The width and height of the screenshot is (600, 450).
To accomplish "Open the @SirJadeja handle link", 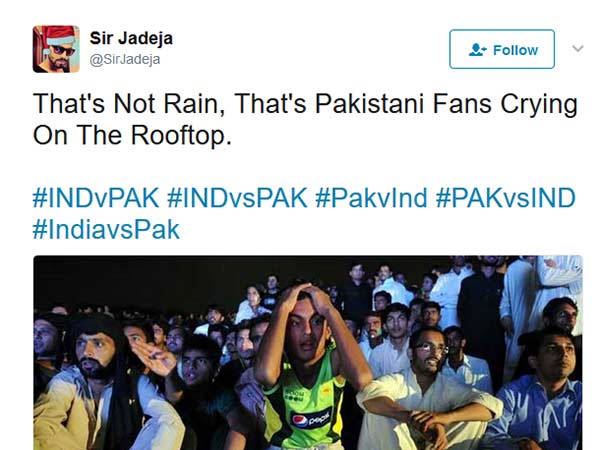I will coord(125,60).
